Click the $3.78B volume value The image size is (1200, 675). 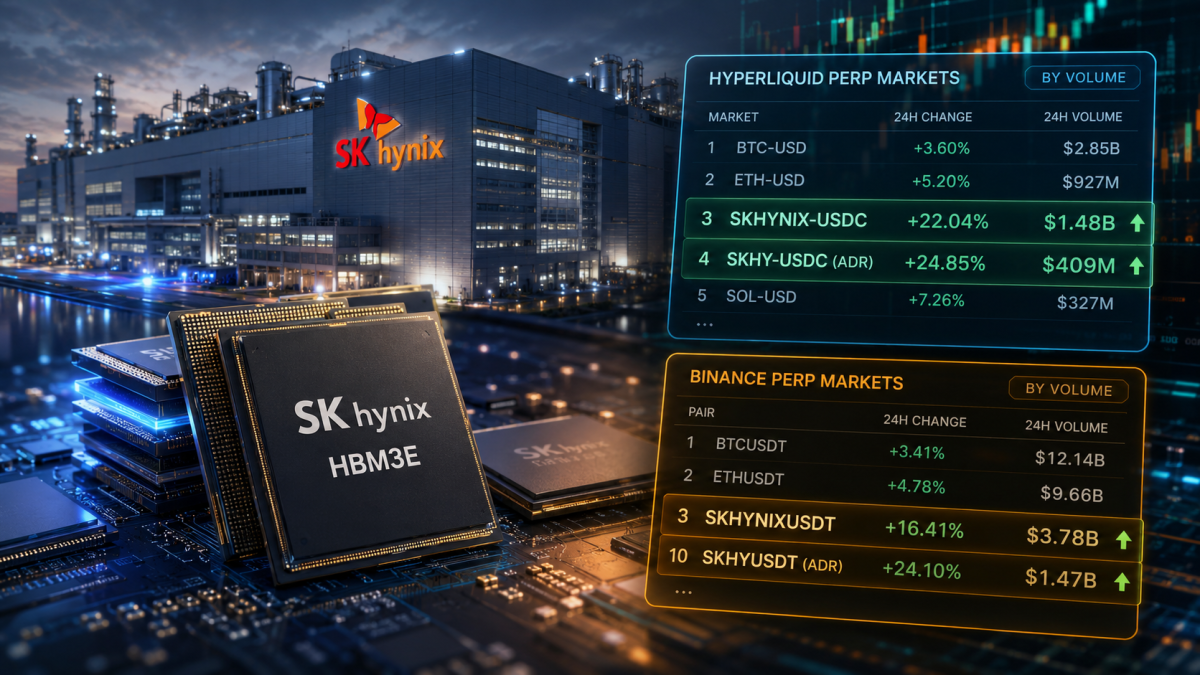click(1063, 538)
